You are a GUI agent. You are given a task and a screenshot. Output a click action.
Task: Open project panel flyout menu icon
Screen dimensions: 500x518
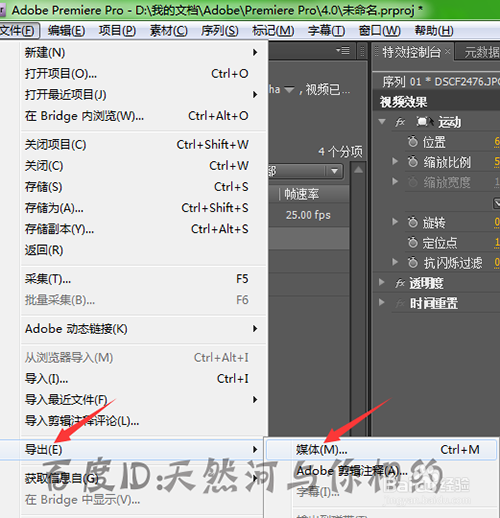point(343,51)
